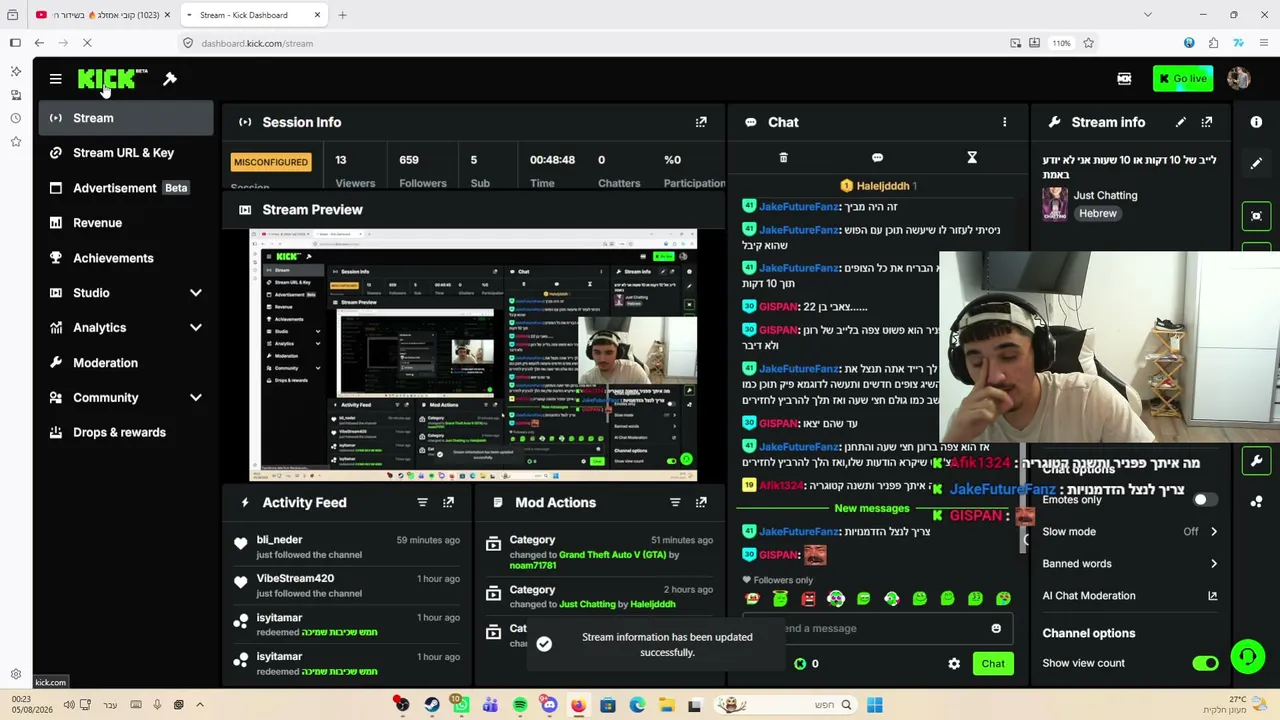The width and height of the screenshot is (1280, 720).
Task: Click VibeStream420 in Activity Feed
Action: tap(295, 579)
